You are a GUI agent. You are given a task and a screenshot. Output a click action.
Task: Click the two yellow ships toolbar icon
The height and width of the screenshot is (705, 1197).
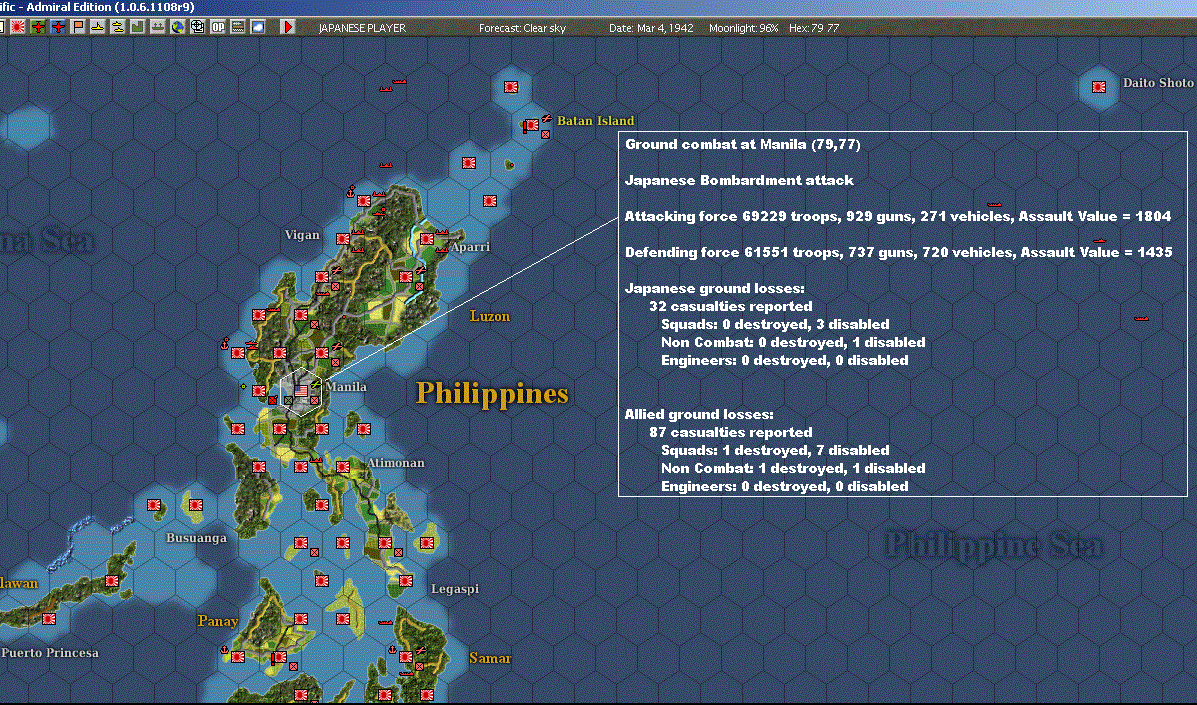point(118,27)
